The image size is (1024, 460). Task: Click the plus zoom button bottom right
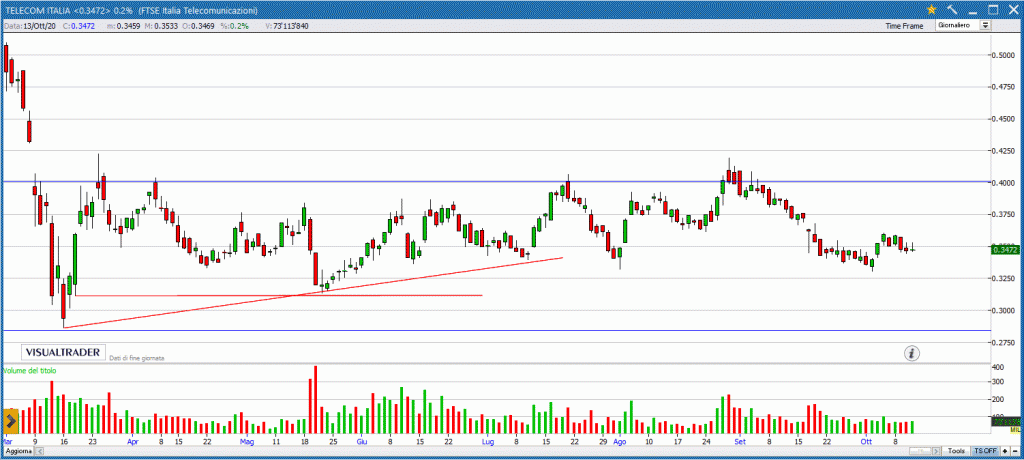click(1004, 452)
